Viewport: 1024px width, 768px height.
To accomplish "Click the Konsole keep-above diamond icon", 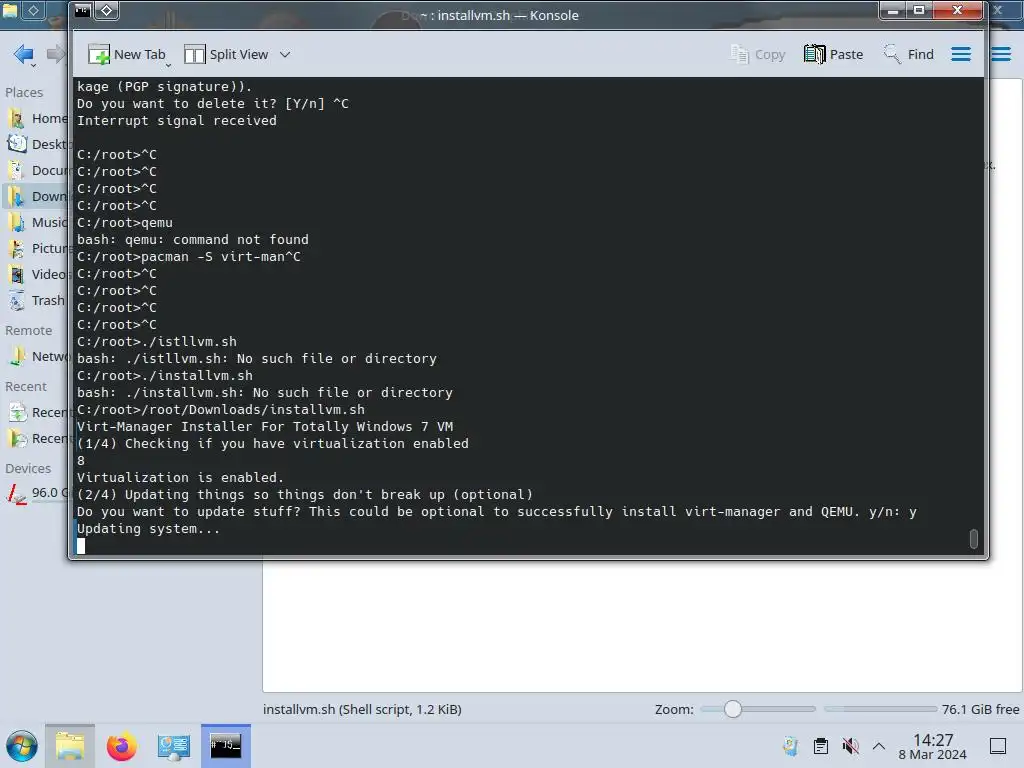I will pos(106,10).
